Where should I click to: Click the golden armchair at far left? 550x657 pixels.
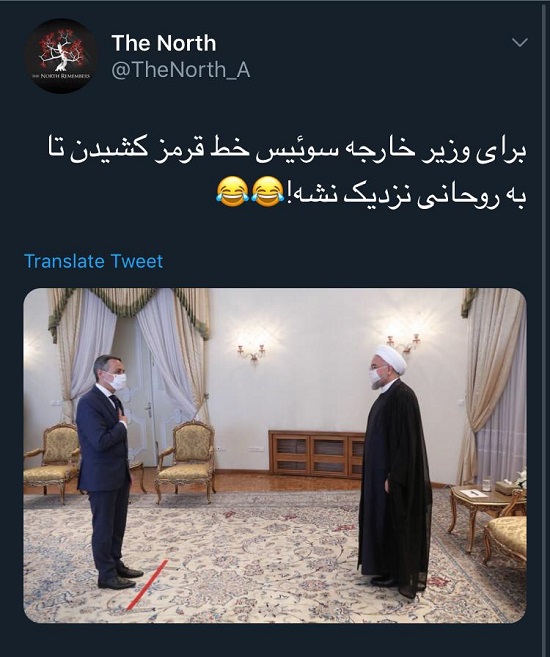click(53, 461)
